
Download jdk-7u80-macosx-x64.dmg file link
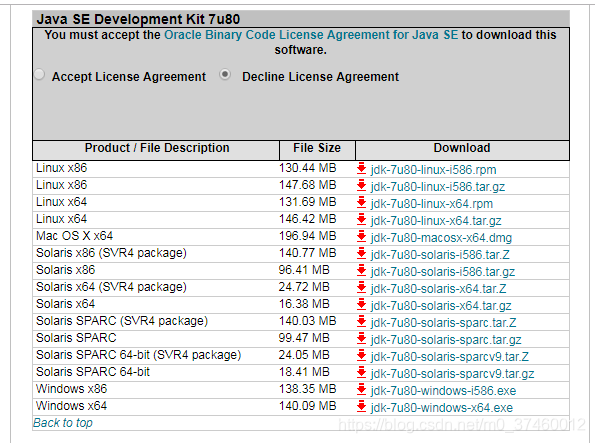tap(441, 238)
